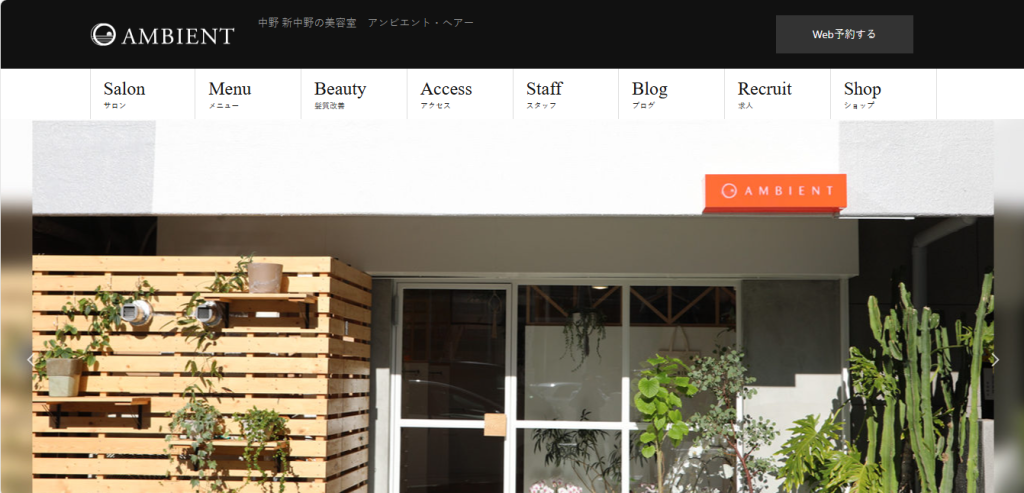Click the circular Ambient logo icon

[103, 35]
